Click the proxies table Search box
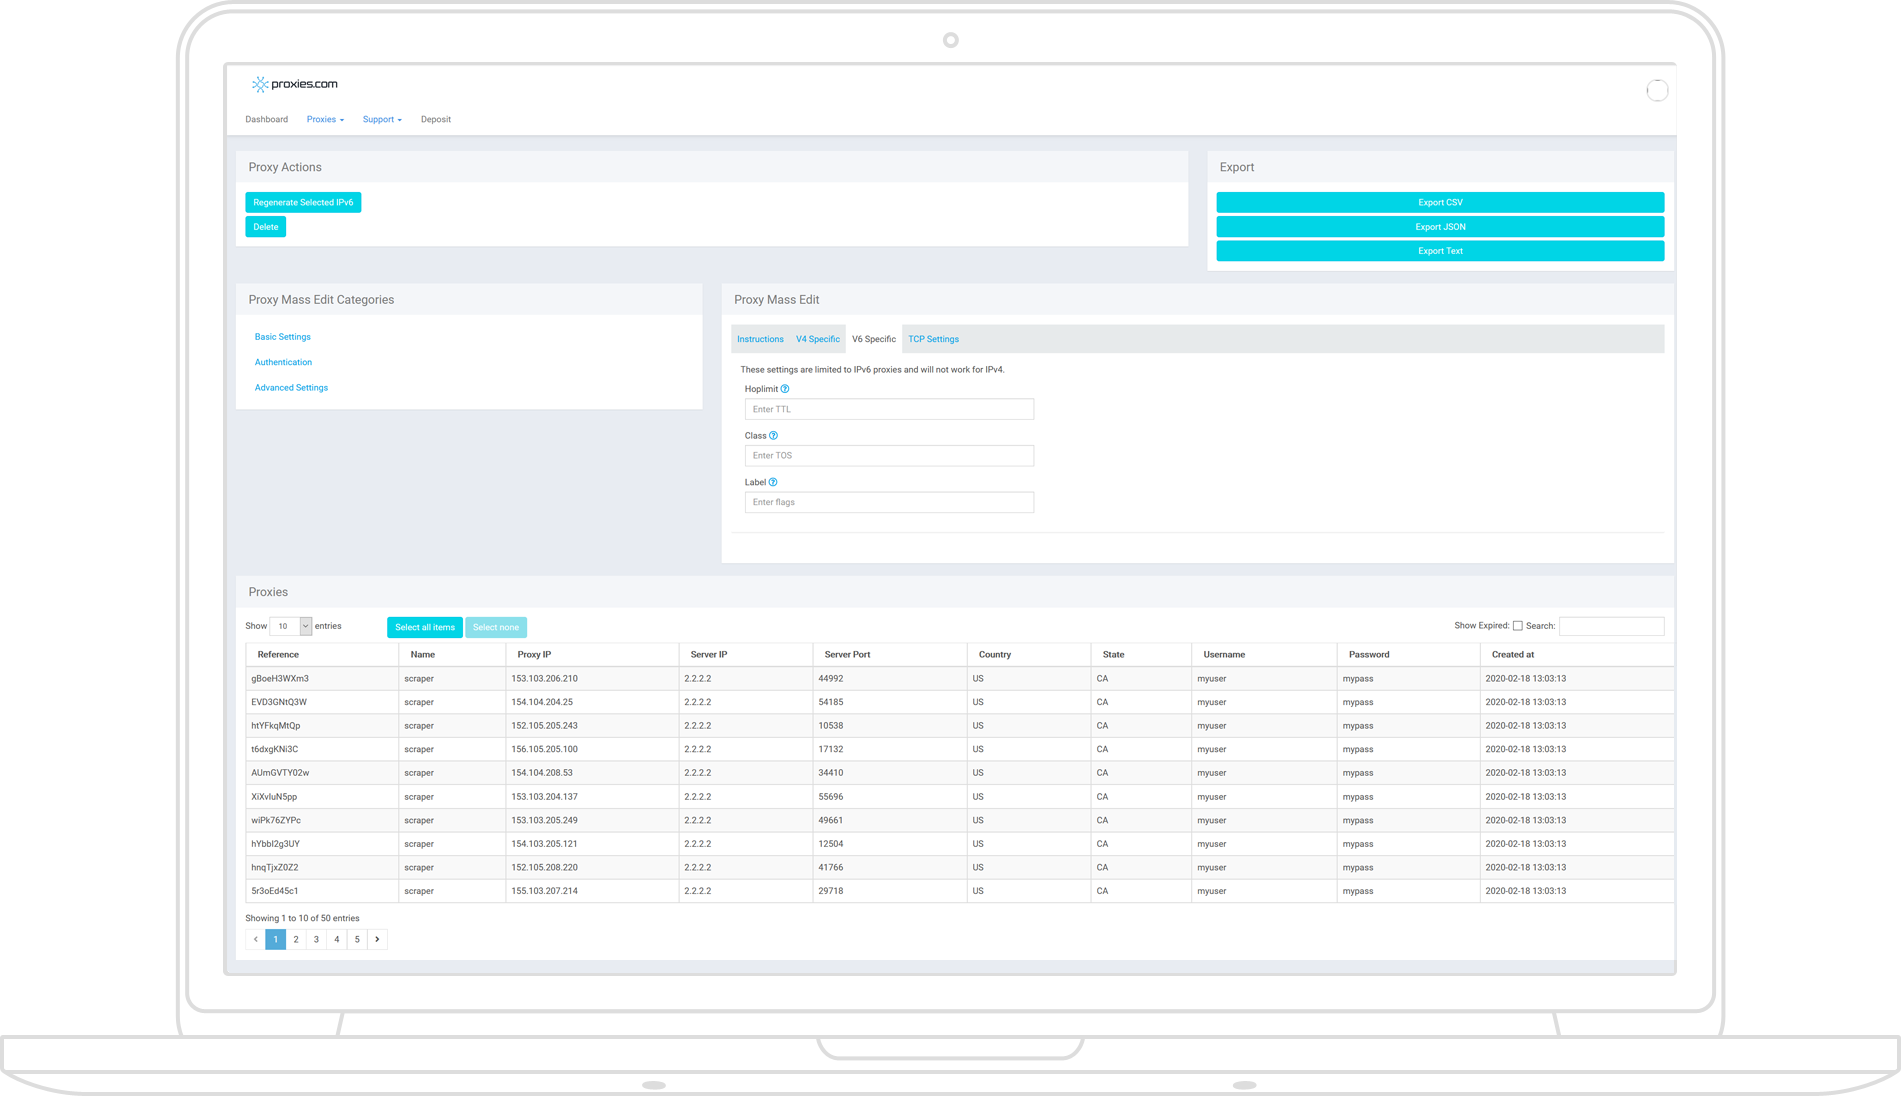The height and width of the screenshot is (1096, 1901). pyautogui.click(x=1610, y=626)
